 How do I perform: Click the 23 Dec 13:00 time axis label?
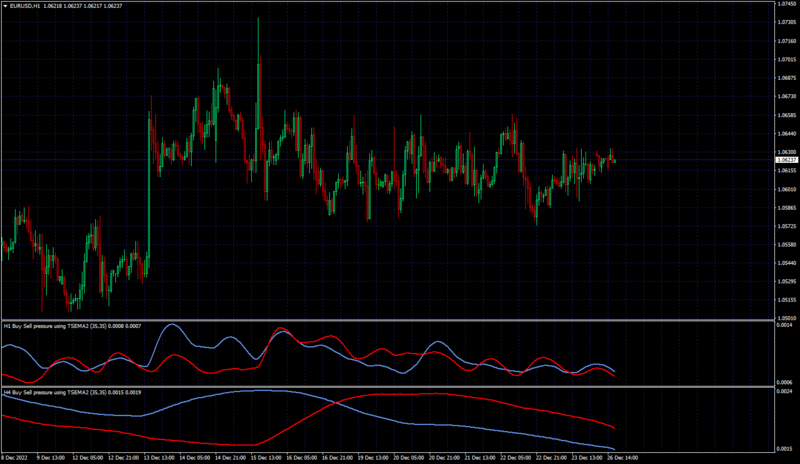587,458
